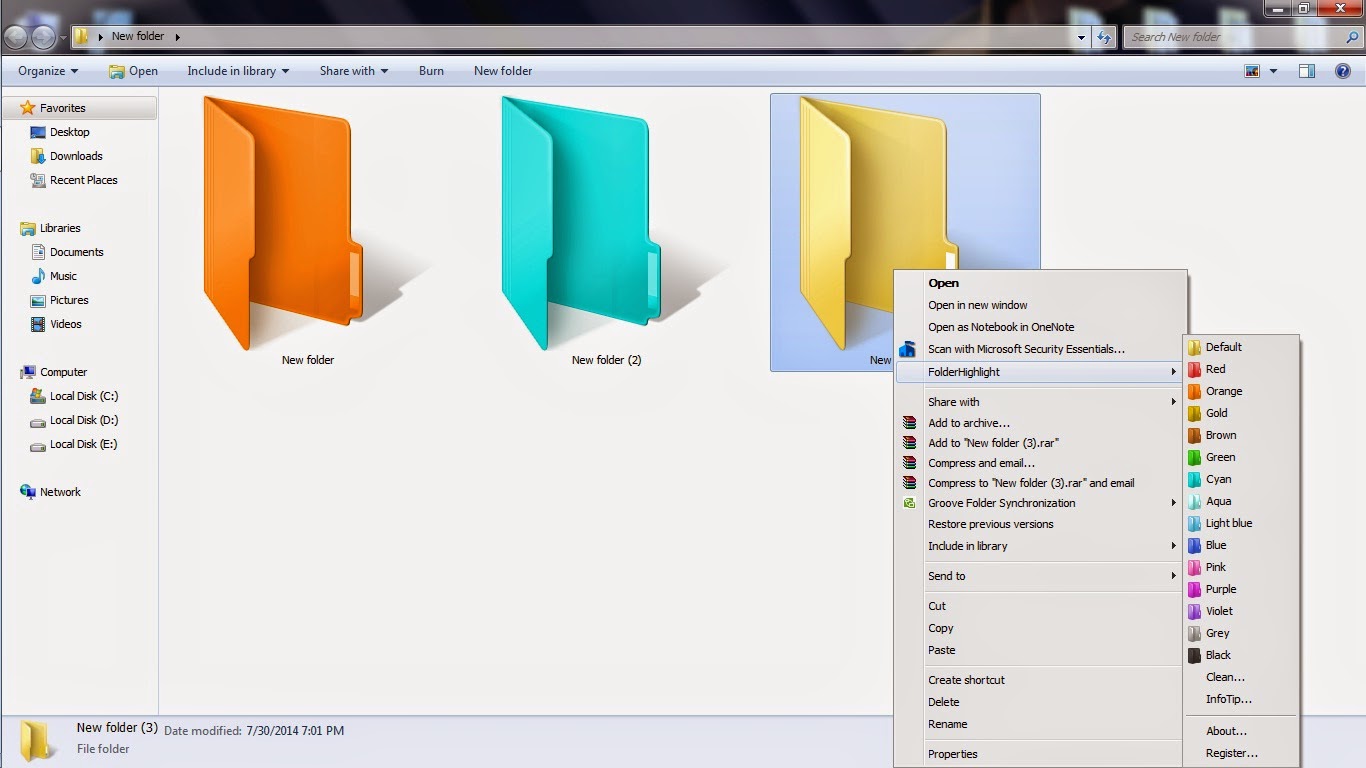The width and height of the screenshot is (1366, 768).
Task: Select the Desktop icon in Favorites
Action: coord(38,132)
